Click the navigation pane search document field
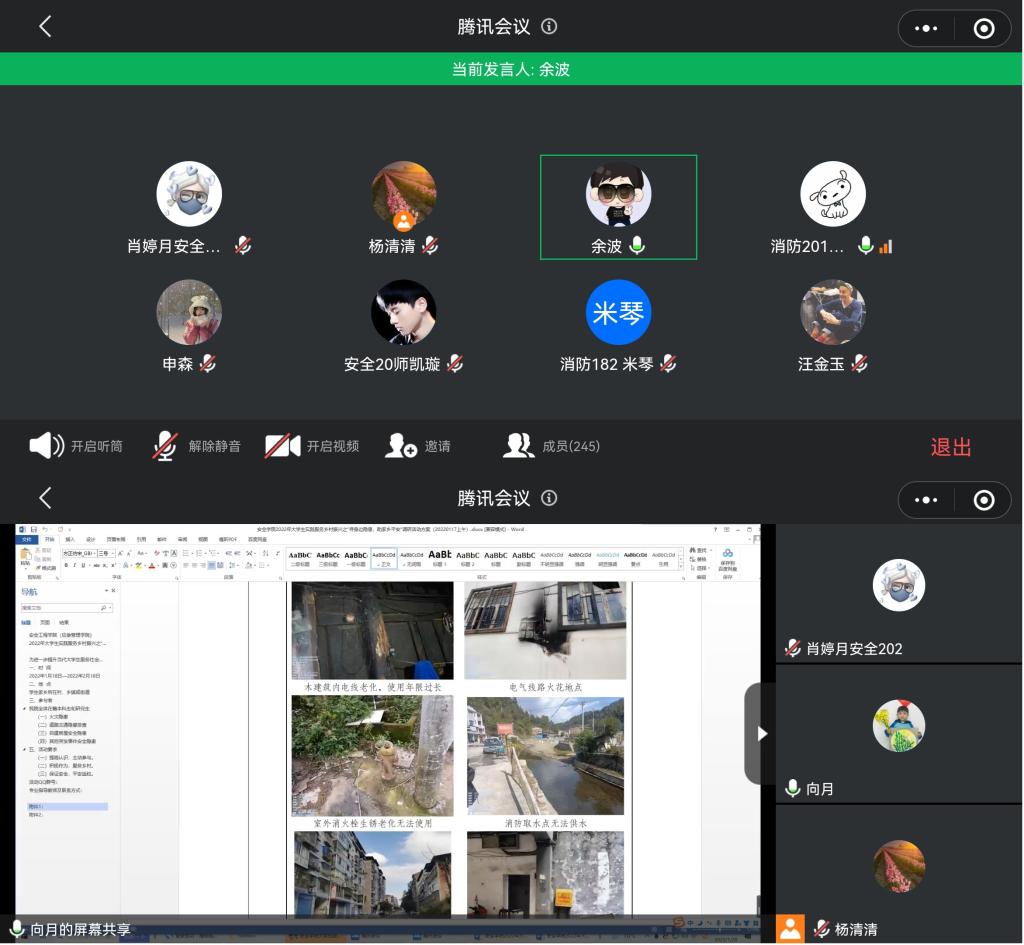1024x945 pixels. pos(60,607)
